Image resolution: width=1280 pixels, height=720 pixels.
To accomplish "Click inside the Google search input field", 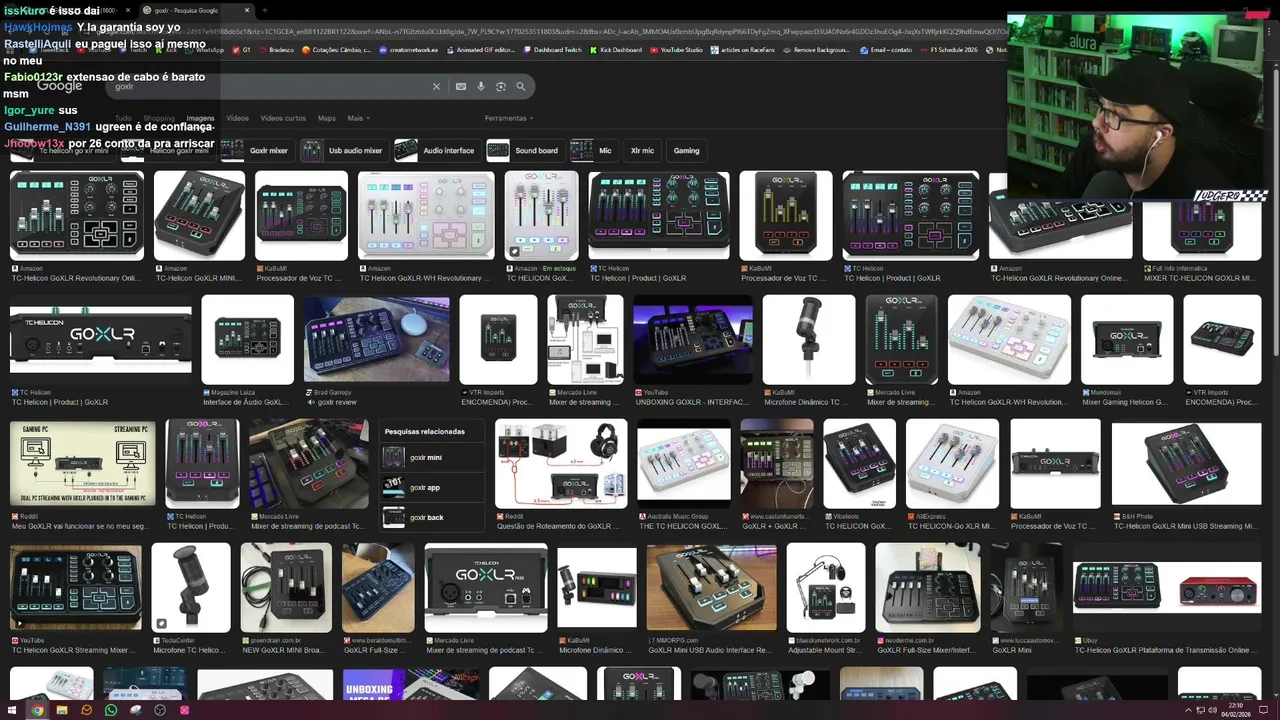I will click(270, 87).
